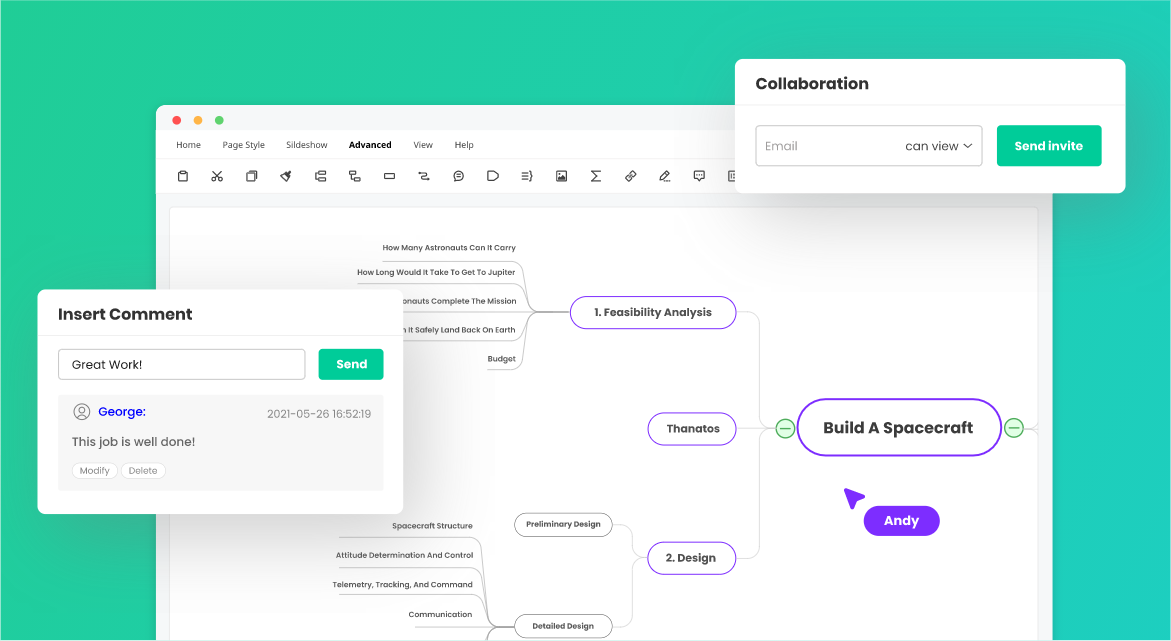Open the View menu
Screen dimensions: 1171x641
[423, 145]
